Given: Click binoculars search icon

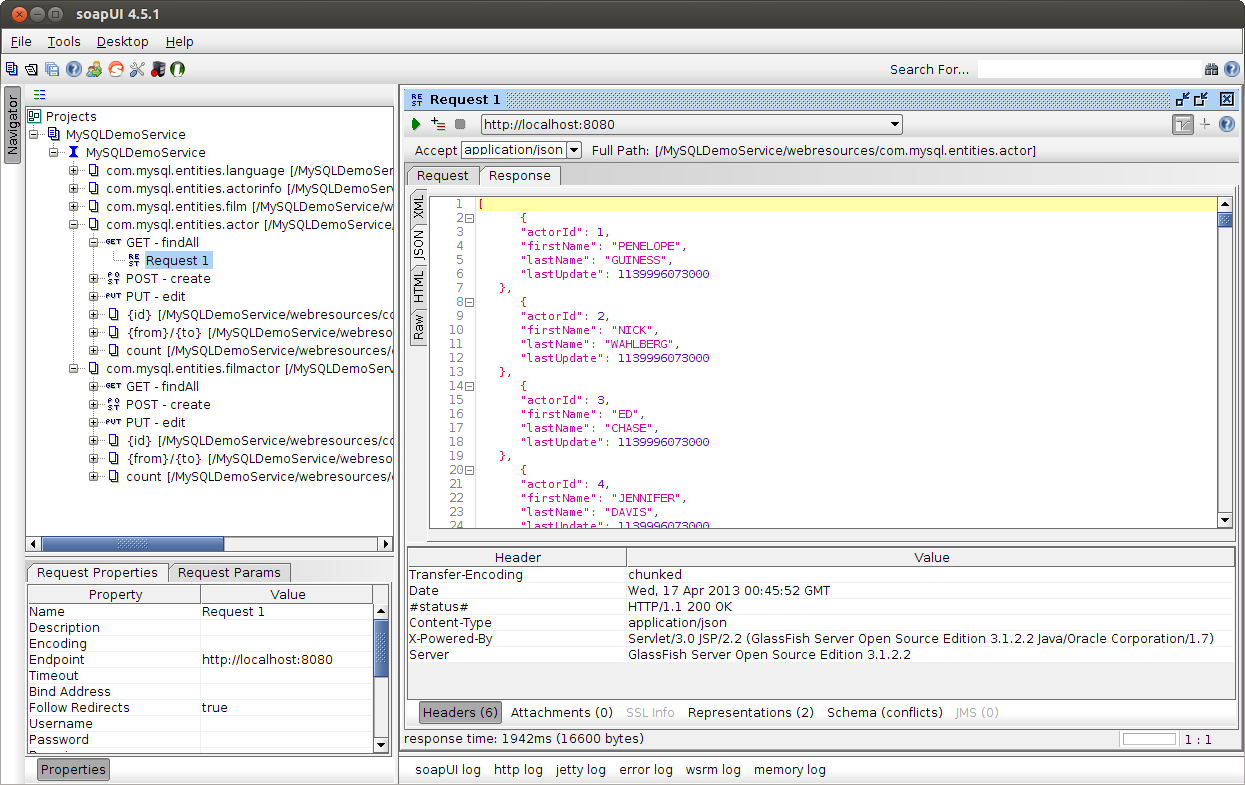Looking at the screenshot, I should pyautogui.click(x=1211, y=69).
